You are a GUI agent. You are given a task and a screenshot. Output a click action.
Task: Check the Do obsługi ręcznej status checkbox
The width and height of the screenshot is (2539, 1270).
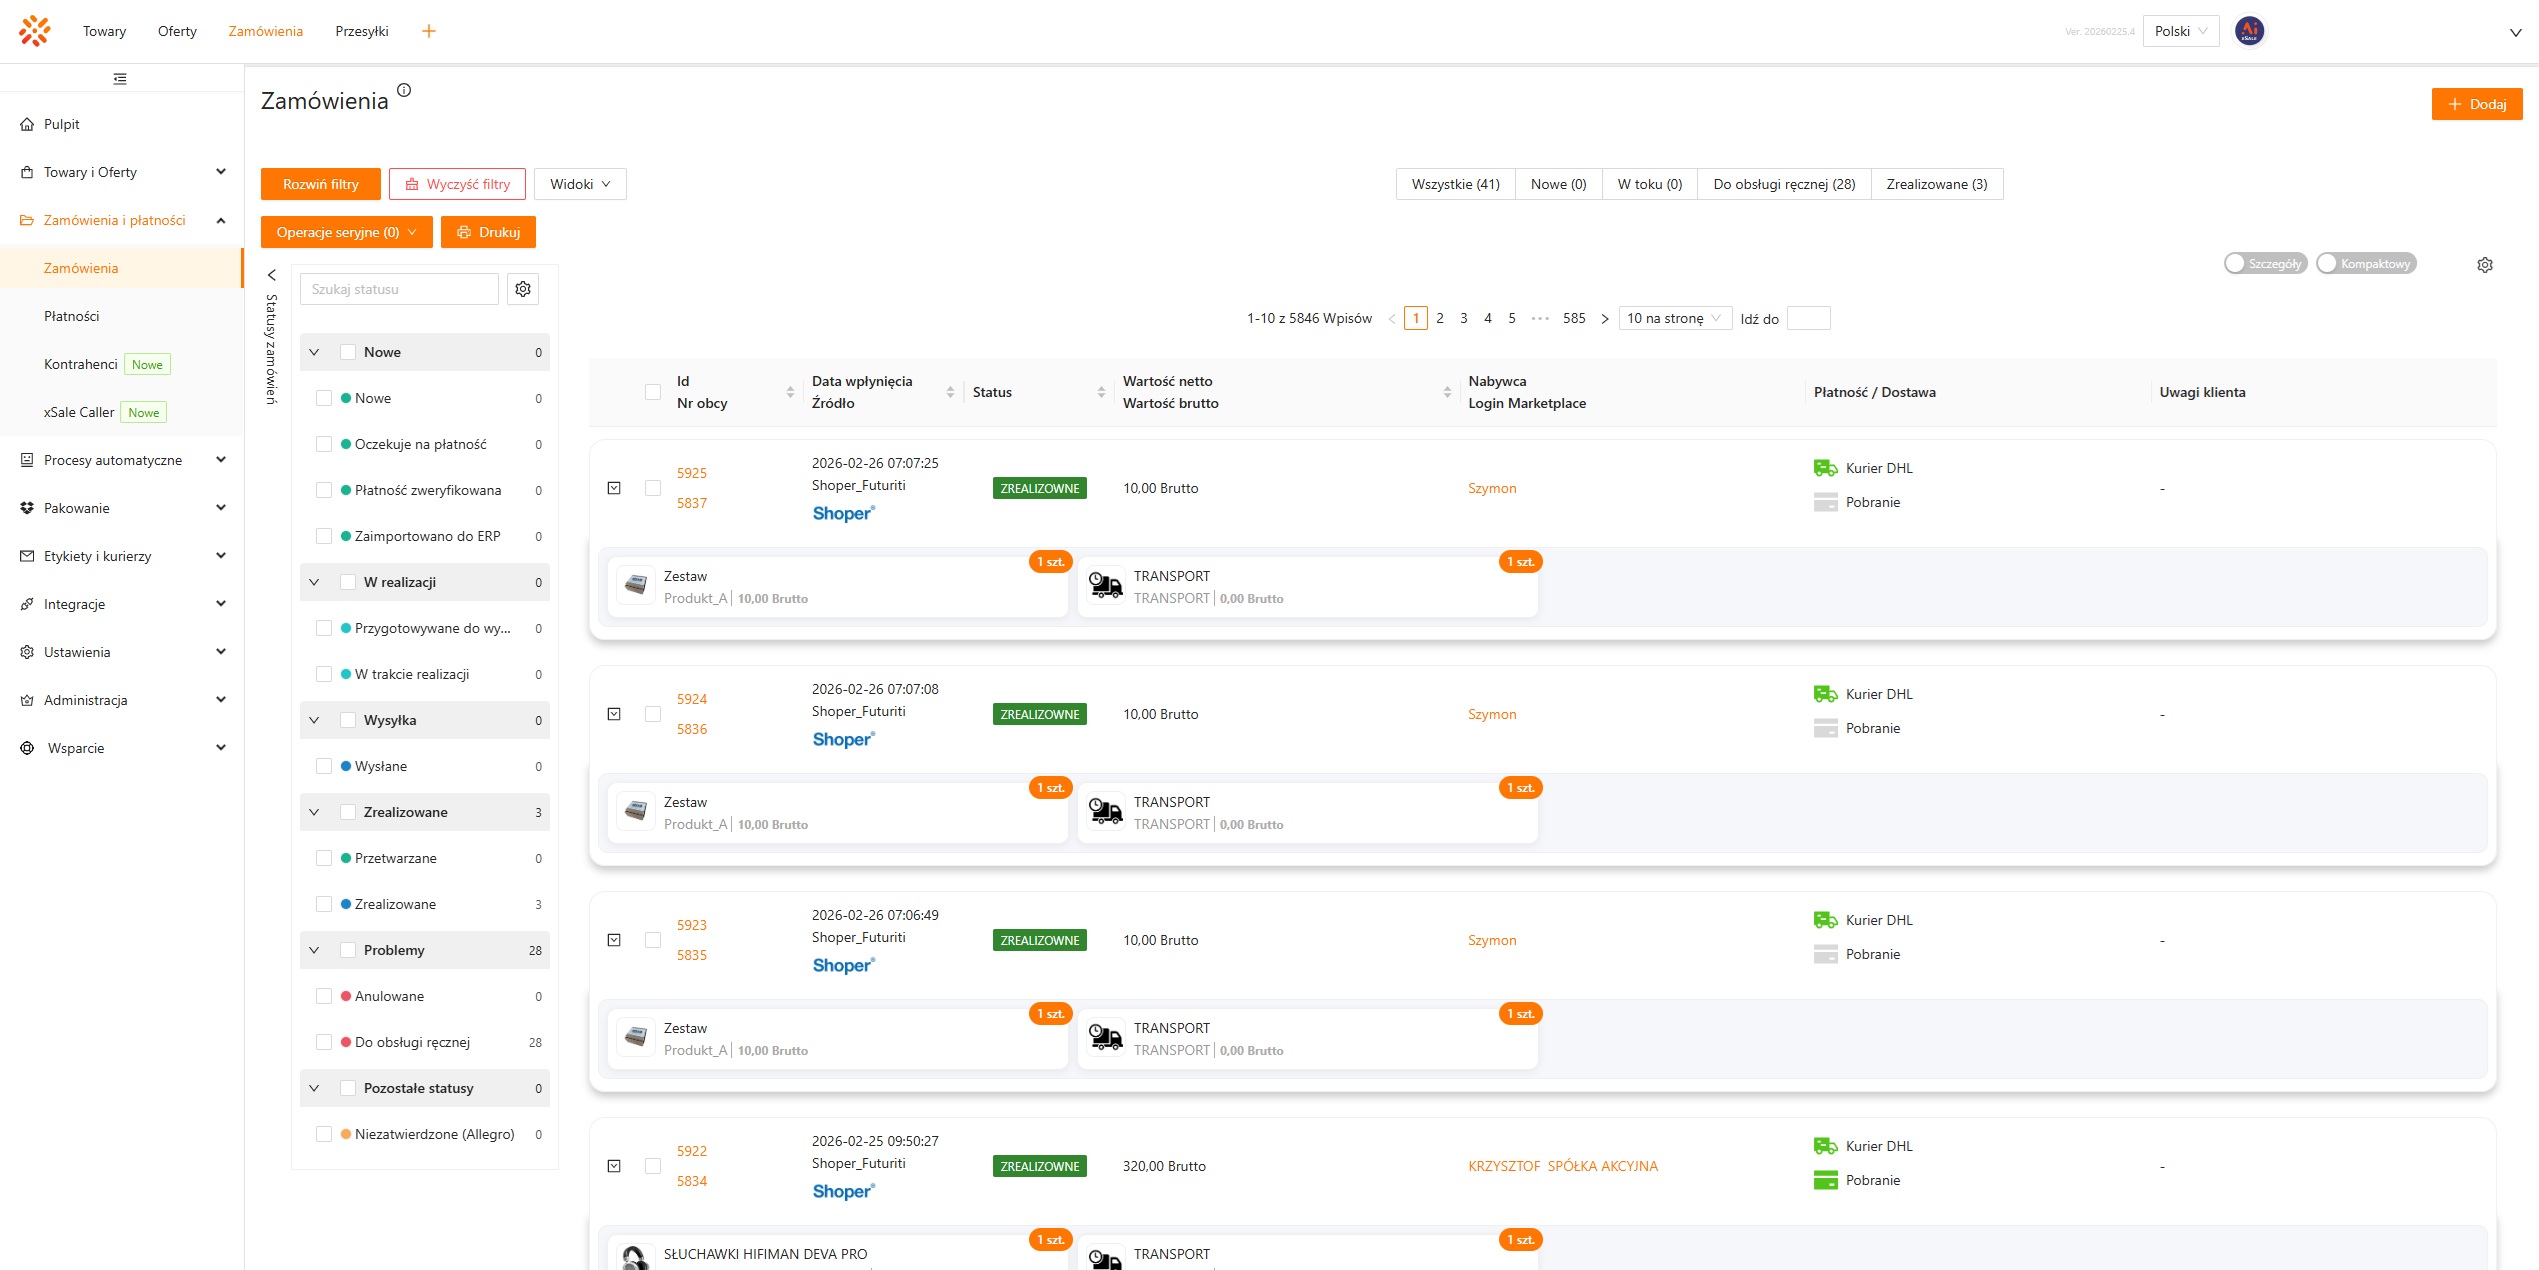point(324,1042)
